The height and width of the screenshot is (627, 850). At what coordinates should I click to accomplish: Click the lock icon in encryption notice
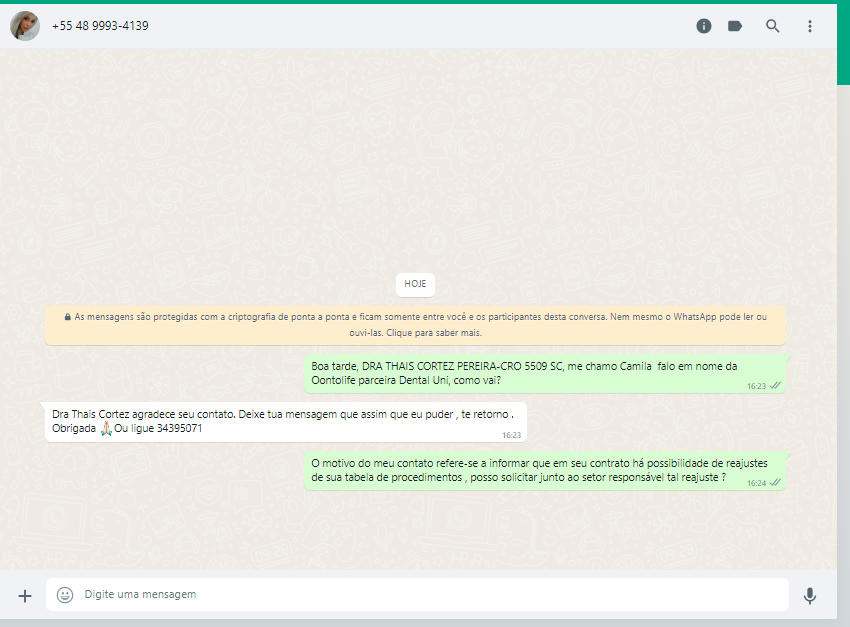(68, 317)
